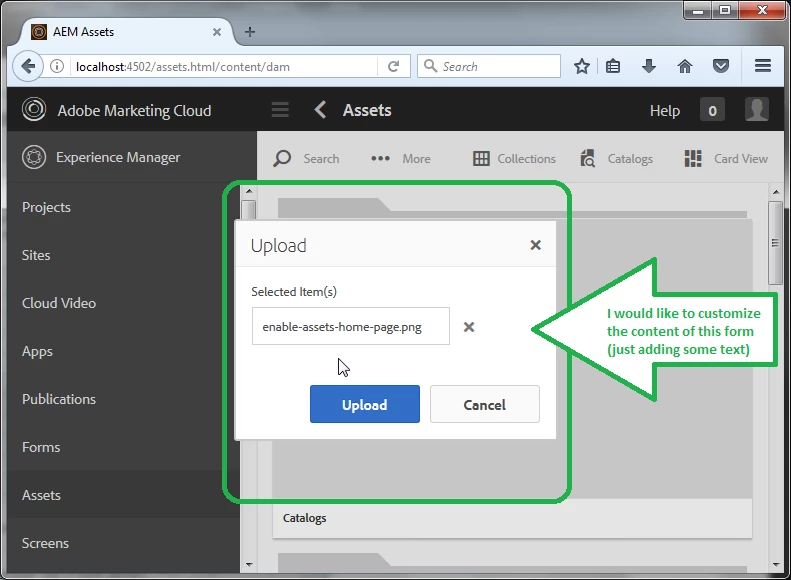
Task: Open Cloud Video in side navigation
Action: 59,303
